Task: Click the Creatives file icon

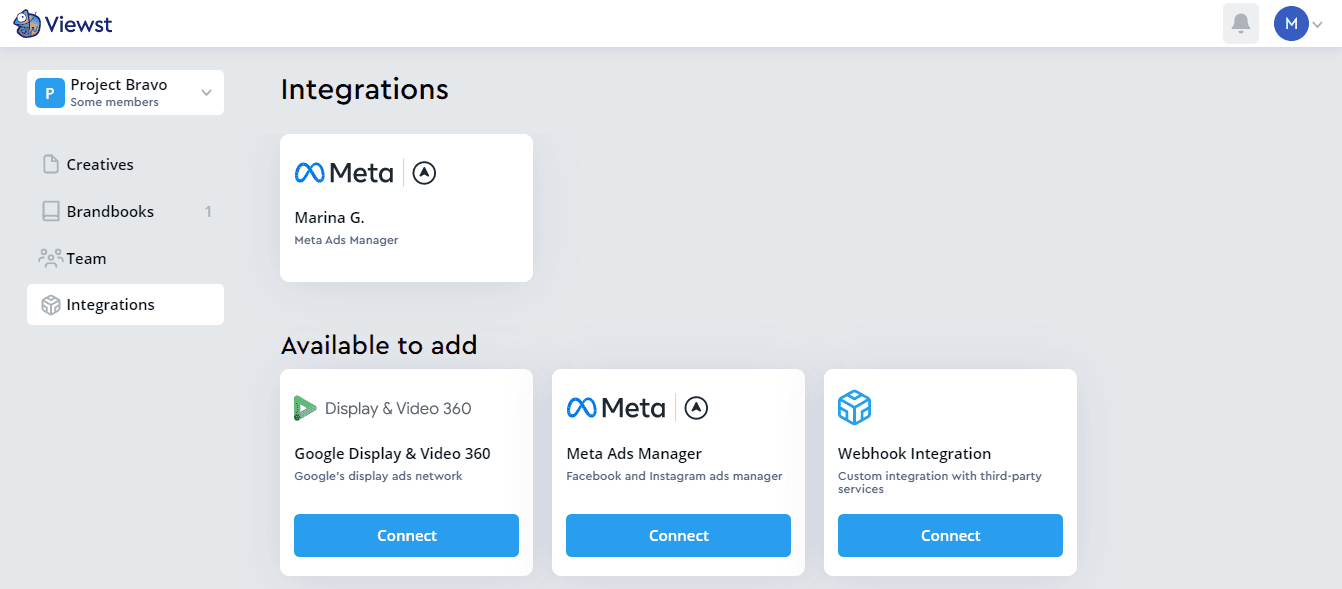Action: [50, 164]
